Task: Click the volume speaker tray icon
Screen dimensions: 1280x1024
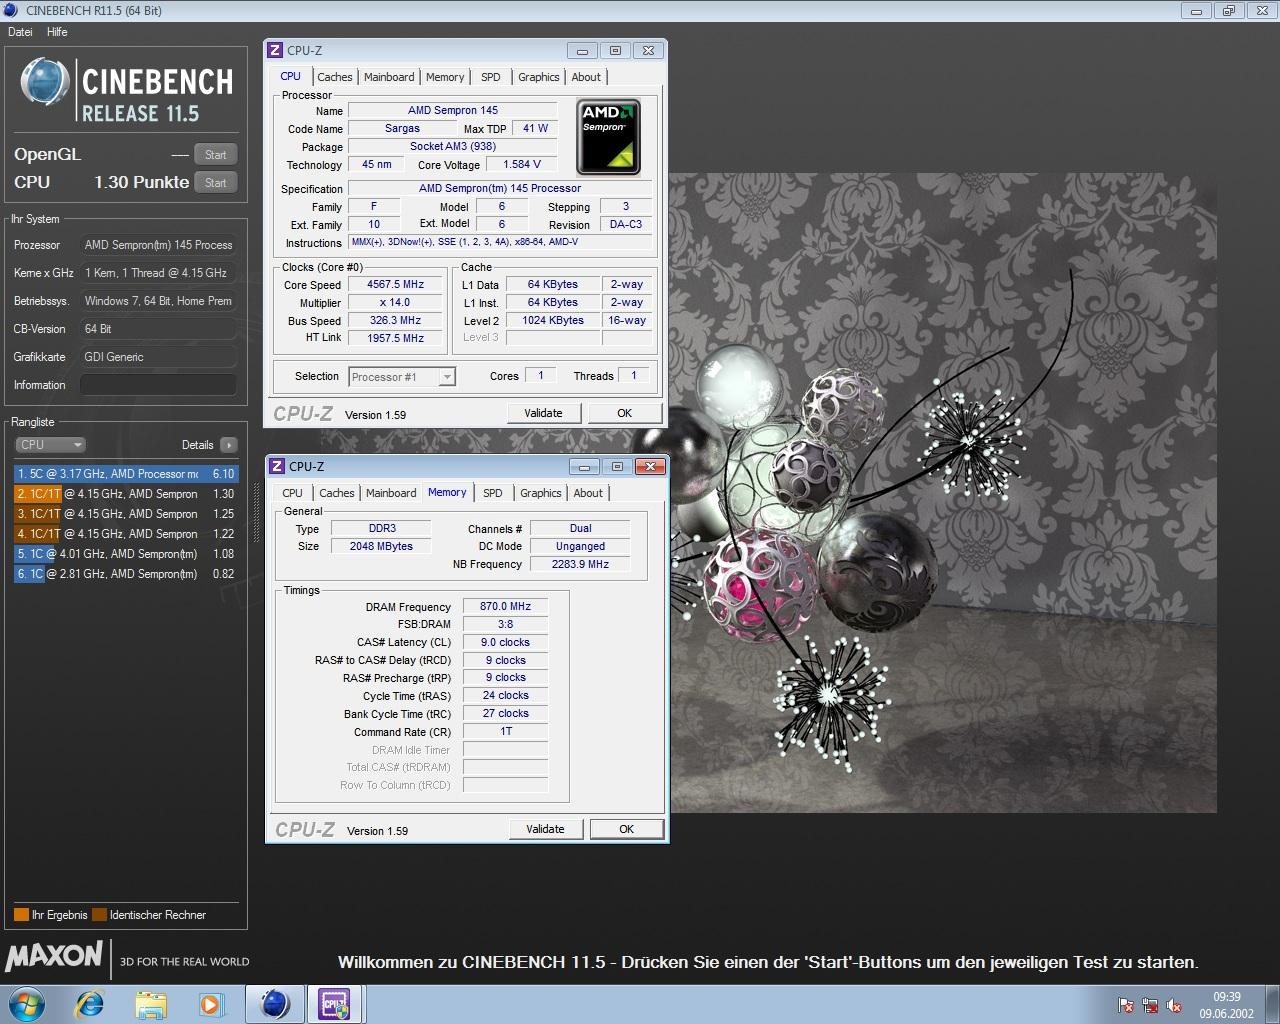Action: [1174, 1005]
